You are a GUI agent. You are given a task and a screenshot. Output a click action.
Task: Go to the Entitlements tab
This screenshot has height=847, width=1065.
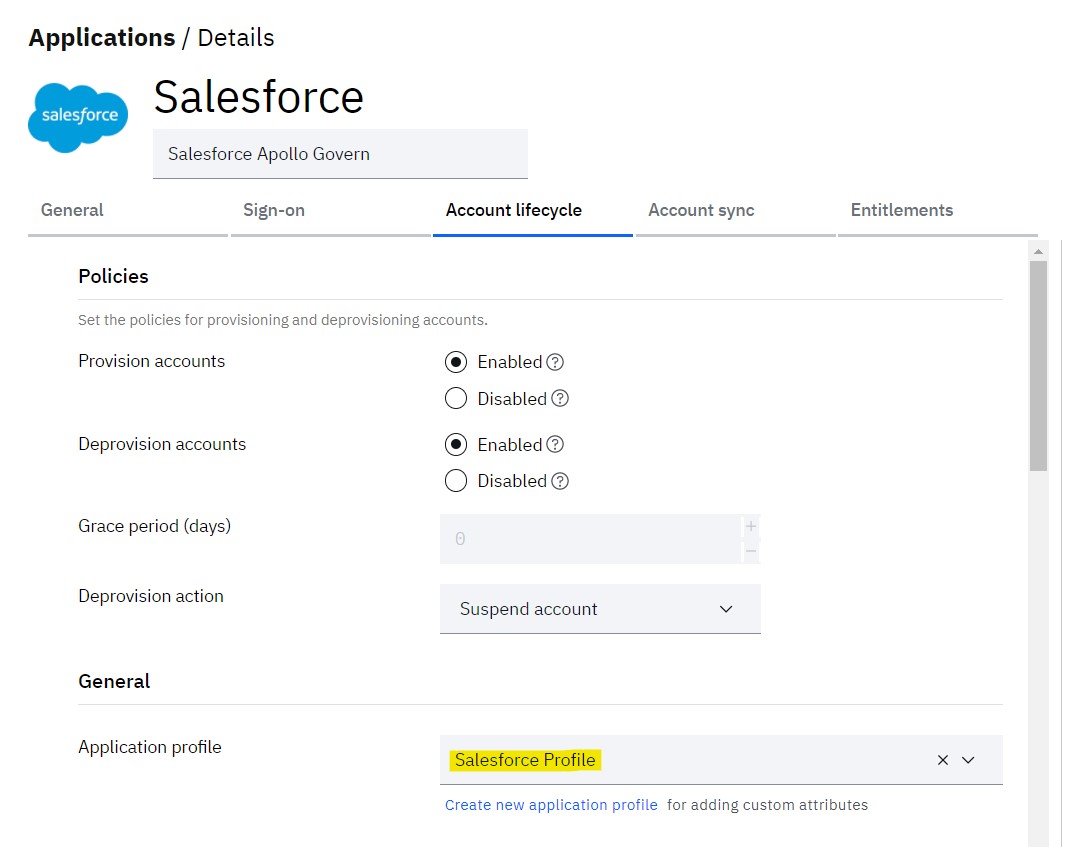pyautogui.click(x=938, y=211)
